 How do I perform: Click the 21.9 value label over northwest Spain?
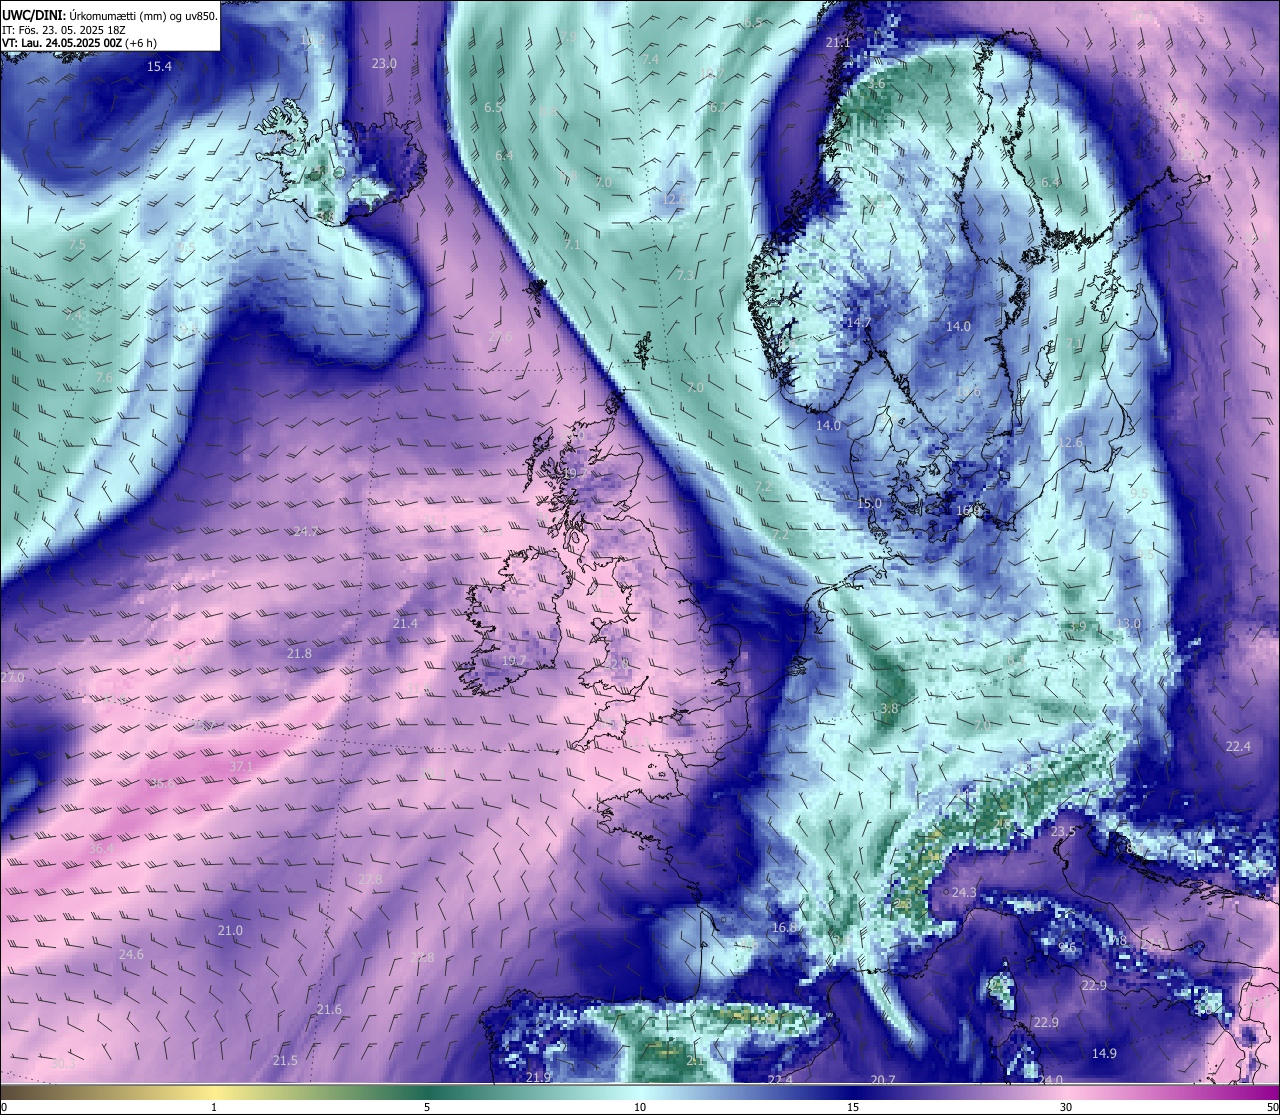tap(538, 1077)
